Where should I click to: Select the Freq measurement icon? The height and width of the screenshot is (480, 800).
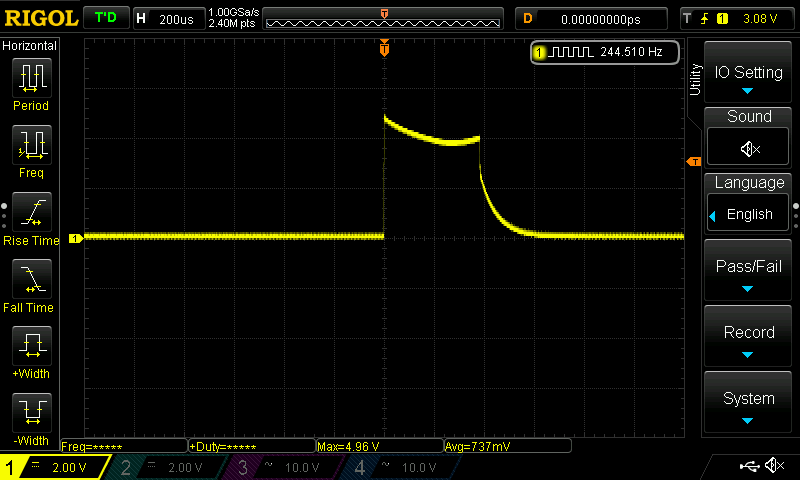point(32,144)
